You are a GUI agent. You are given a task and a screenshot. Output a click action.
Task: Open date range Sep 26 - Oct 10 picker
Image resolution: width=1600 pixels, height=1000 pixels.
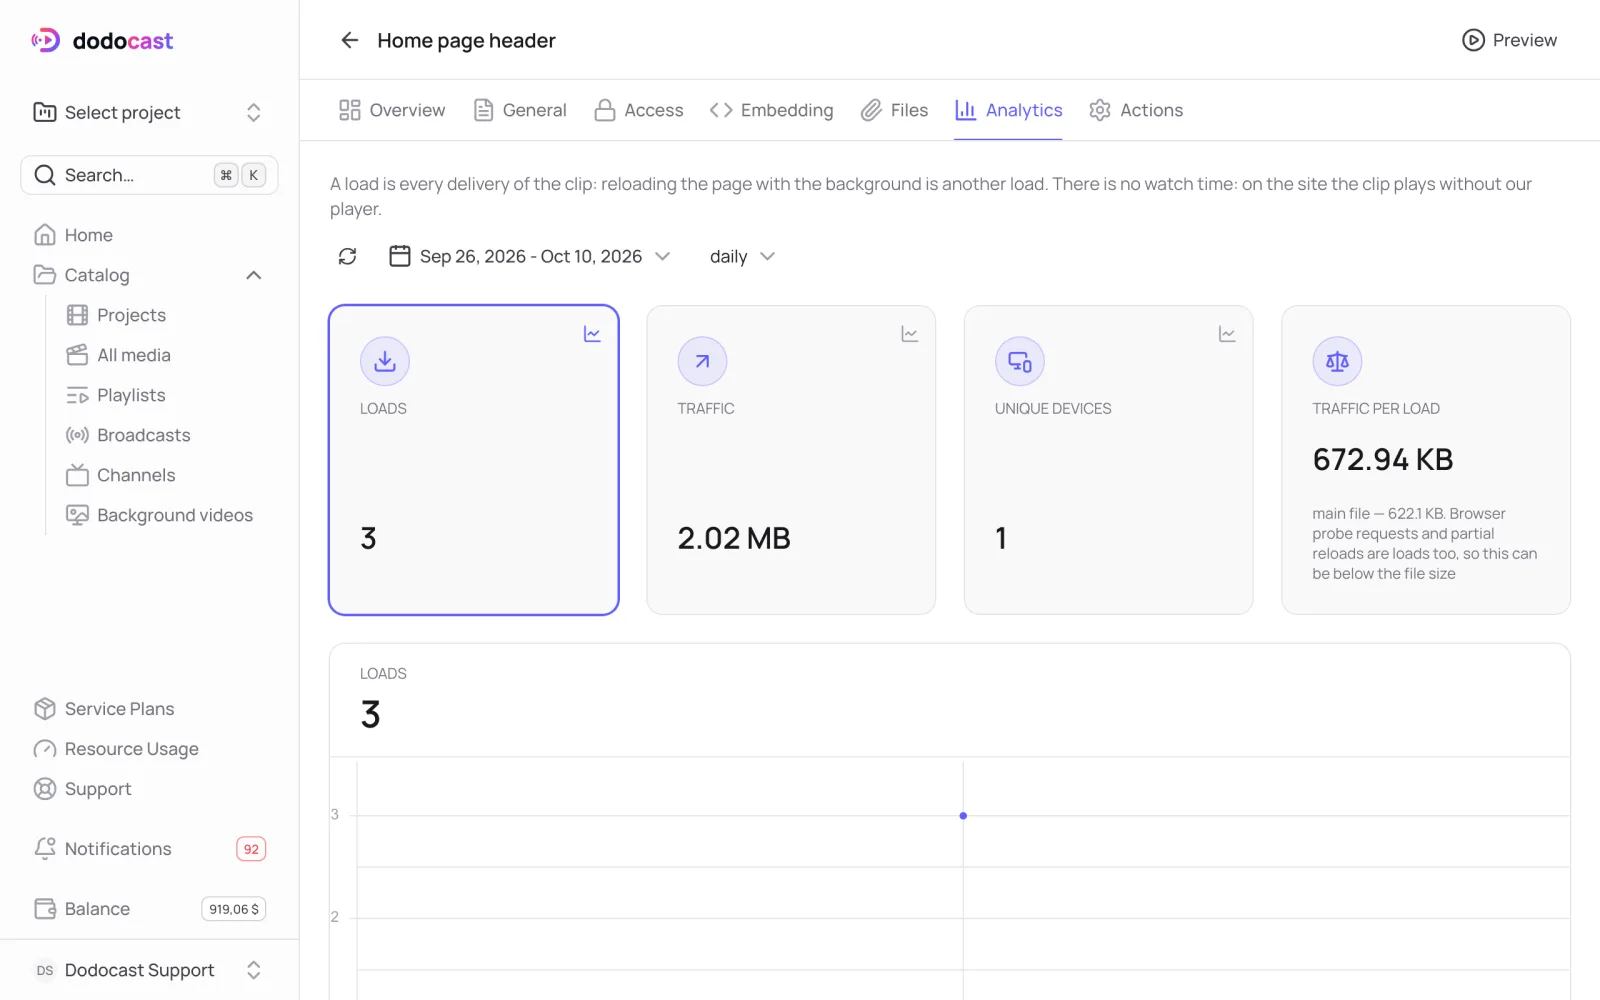pyautogui.click(x=530, y=257)
